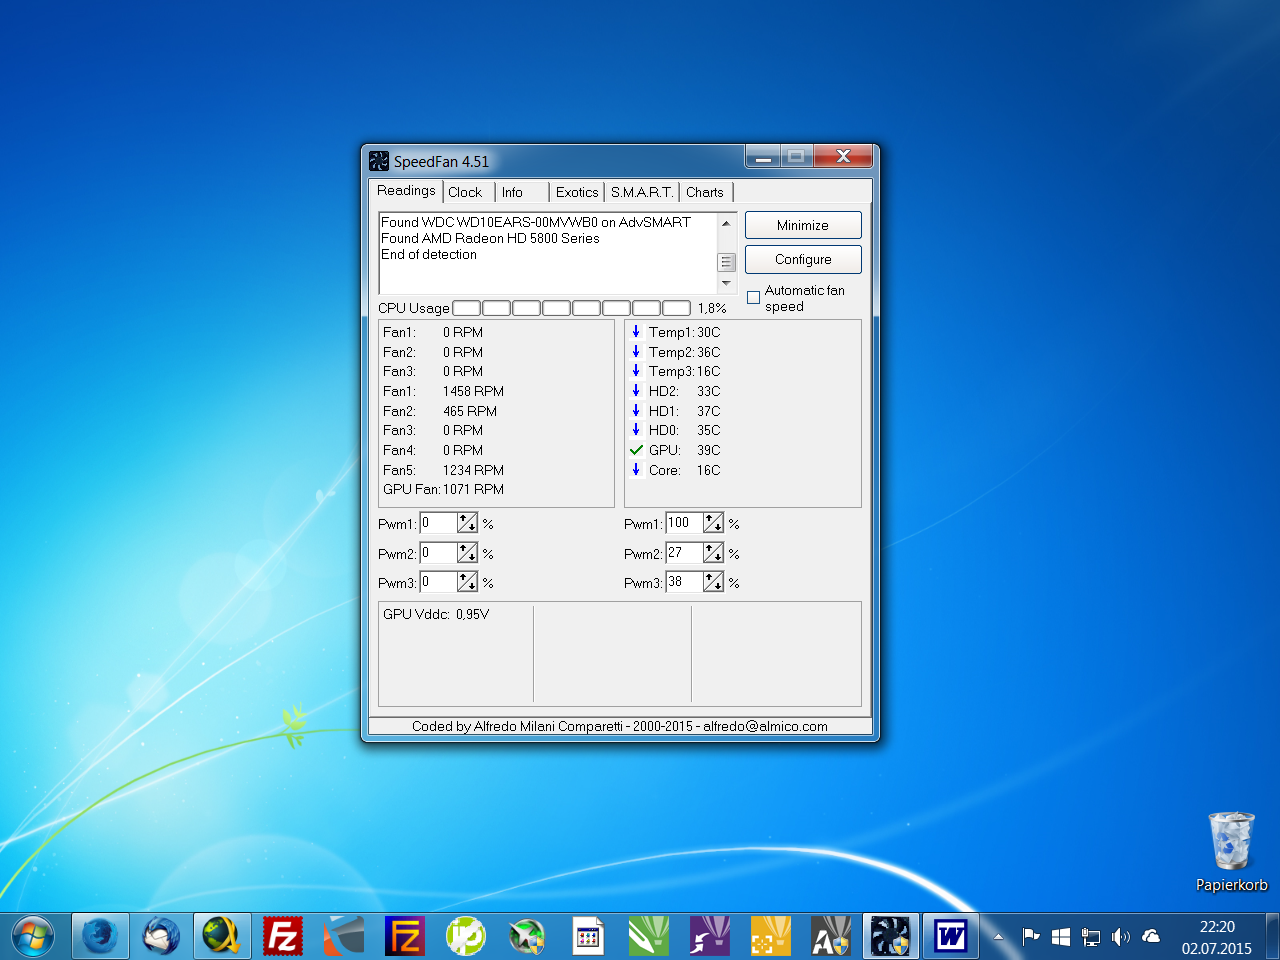Image resolution: width=1280 pixels, height=960 pixels.
Task: Click the stepper arrows for right Pwm1 at 100
Action: [x=713, y=523]
